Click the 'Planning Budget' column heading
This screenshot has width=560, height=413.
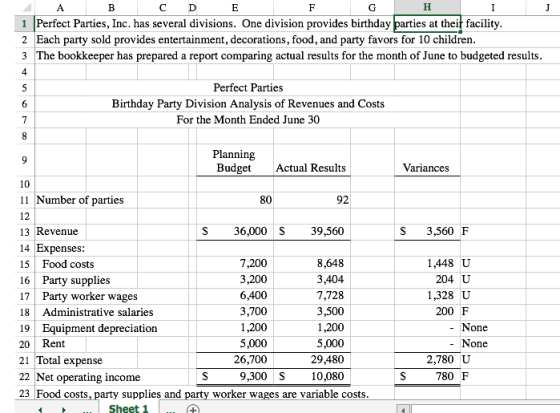tap(234, 161)
